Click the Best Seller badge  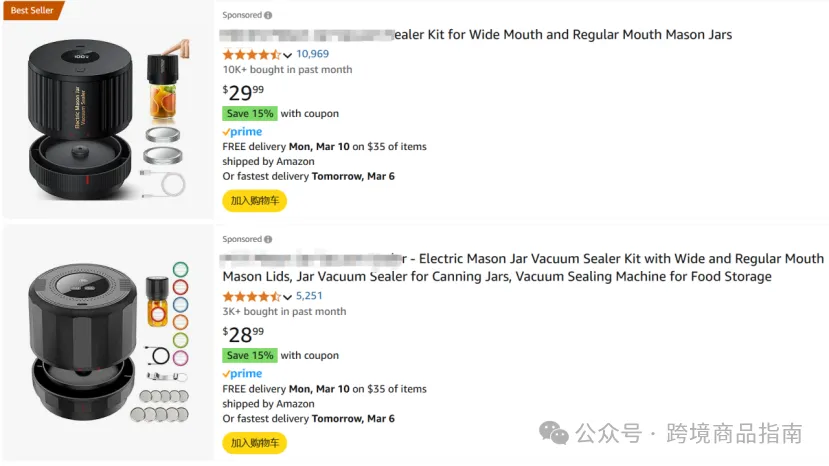click(x=33, y=10)
